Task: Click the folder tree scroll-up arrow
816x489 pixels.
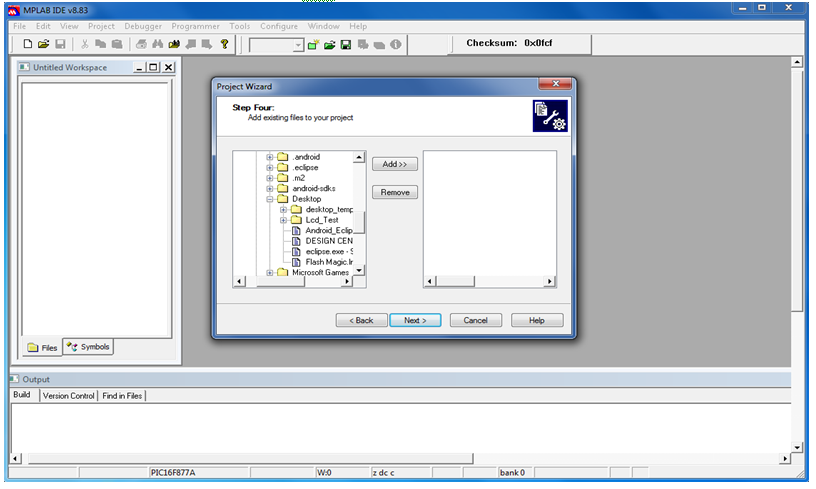Action: tap(359, 157)
